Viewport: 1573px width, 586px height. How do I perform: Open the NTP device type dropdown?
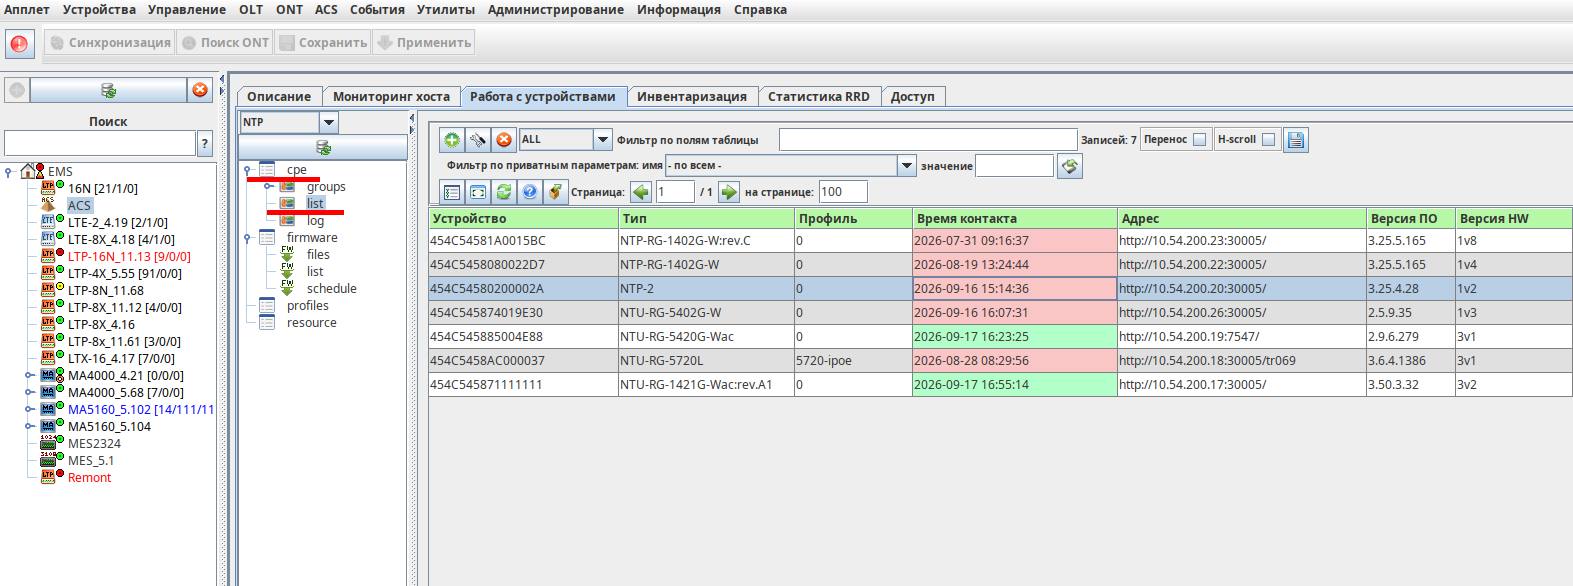pos(329,122)
